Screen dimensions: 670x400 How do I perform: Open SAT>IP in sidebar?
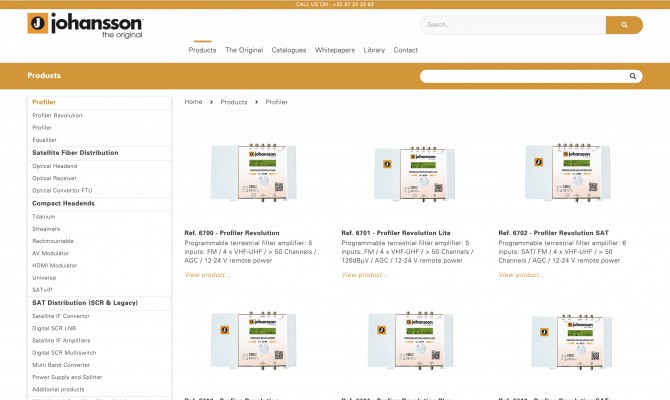tap(42, 290)
